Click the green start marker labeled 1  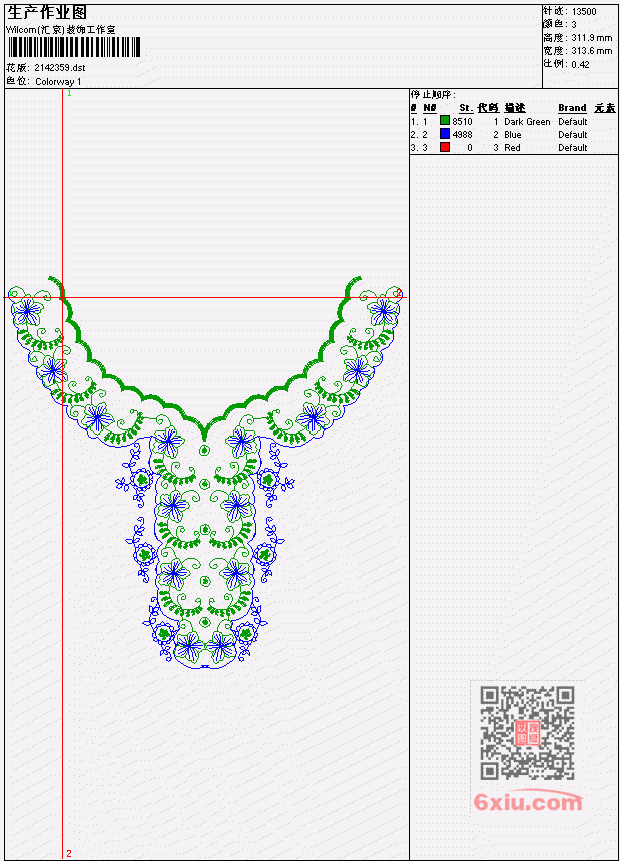69,93
